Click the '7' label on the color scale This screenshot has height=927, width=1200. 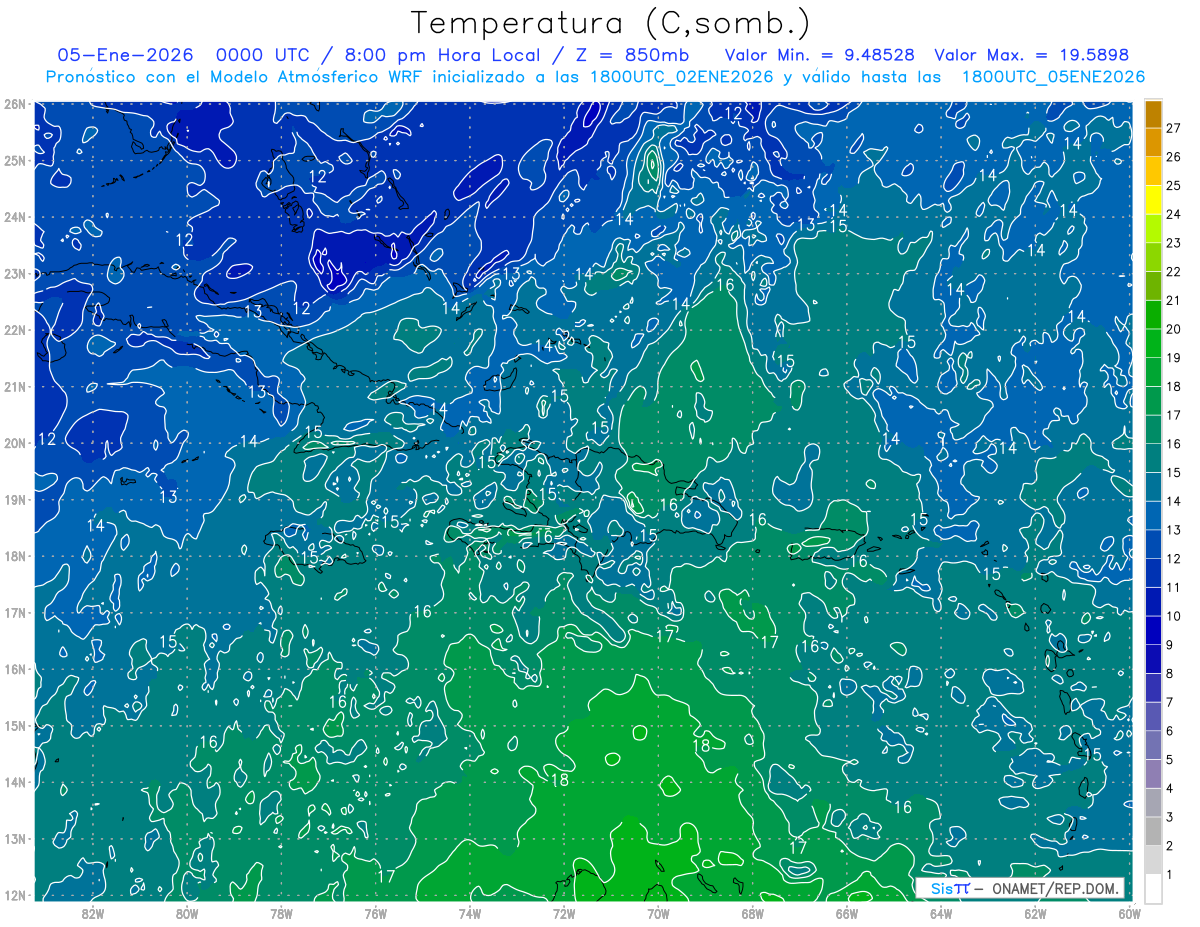pos(1170,703)
